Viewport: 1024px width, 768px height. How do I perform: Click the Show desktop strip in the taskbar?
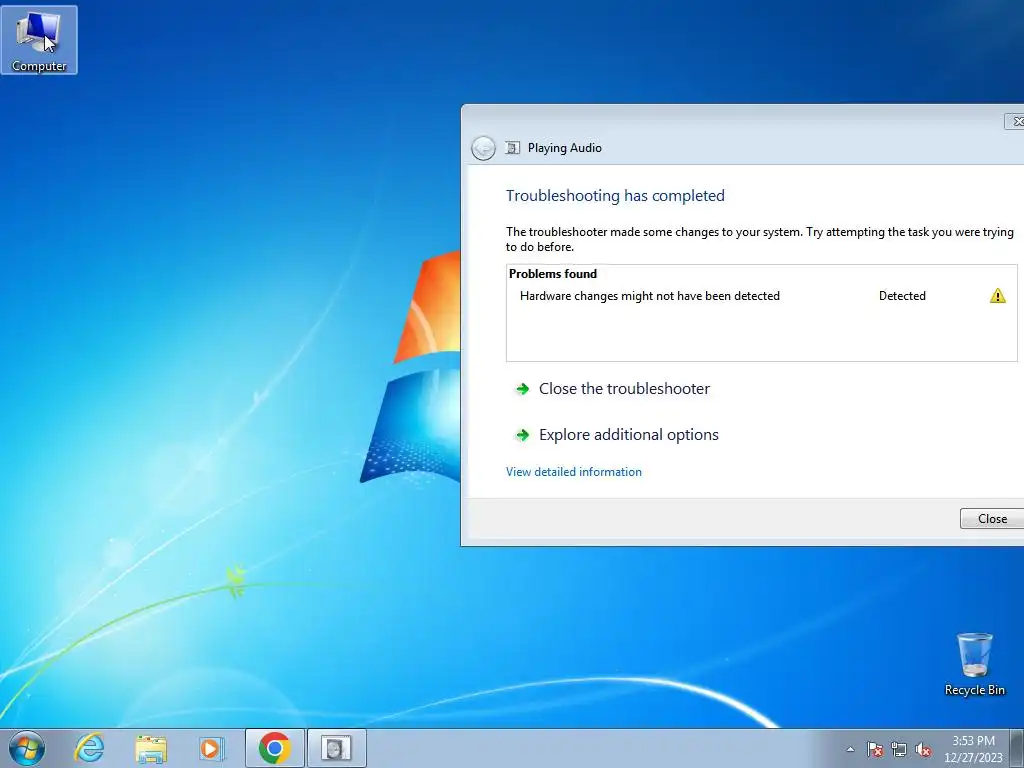[x=1017, y=748]
